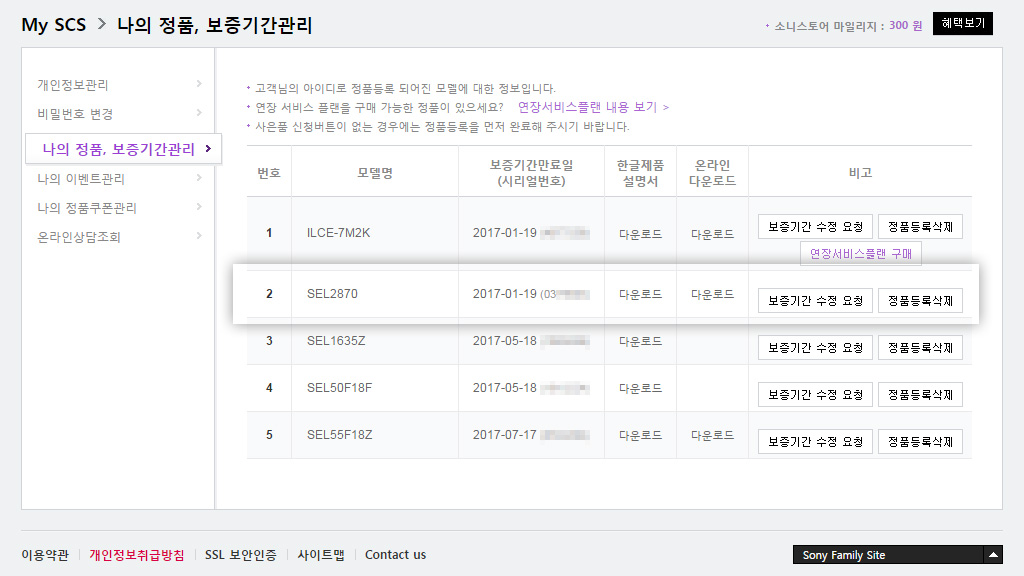Go to 나의 정품쿠폰관리
This screenshot has width=1024, height=576.
[x=87, y=208]
